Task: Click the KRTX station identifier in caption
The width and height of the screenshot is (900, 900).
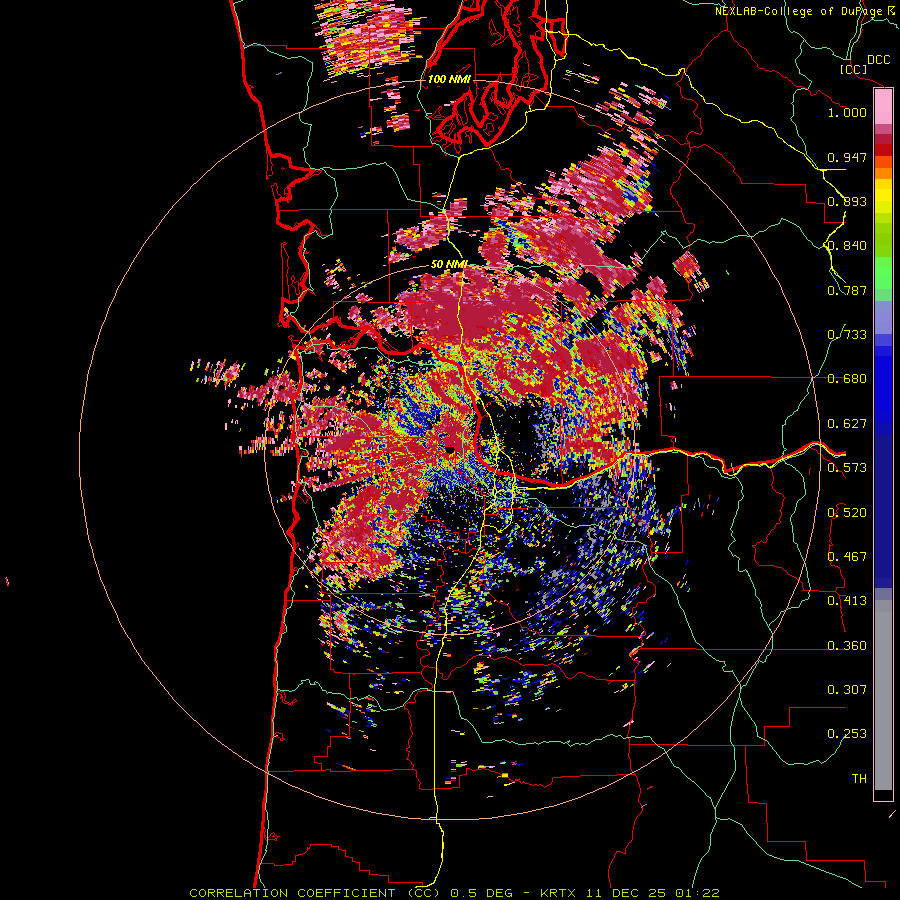Action: pyautogui.click(x=558, y=893)
